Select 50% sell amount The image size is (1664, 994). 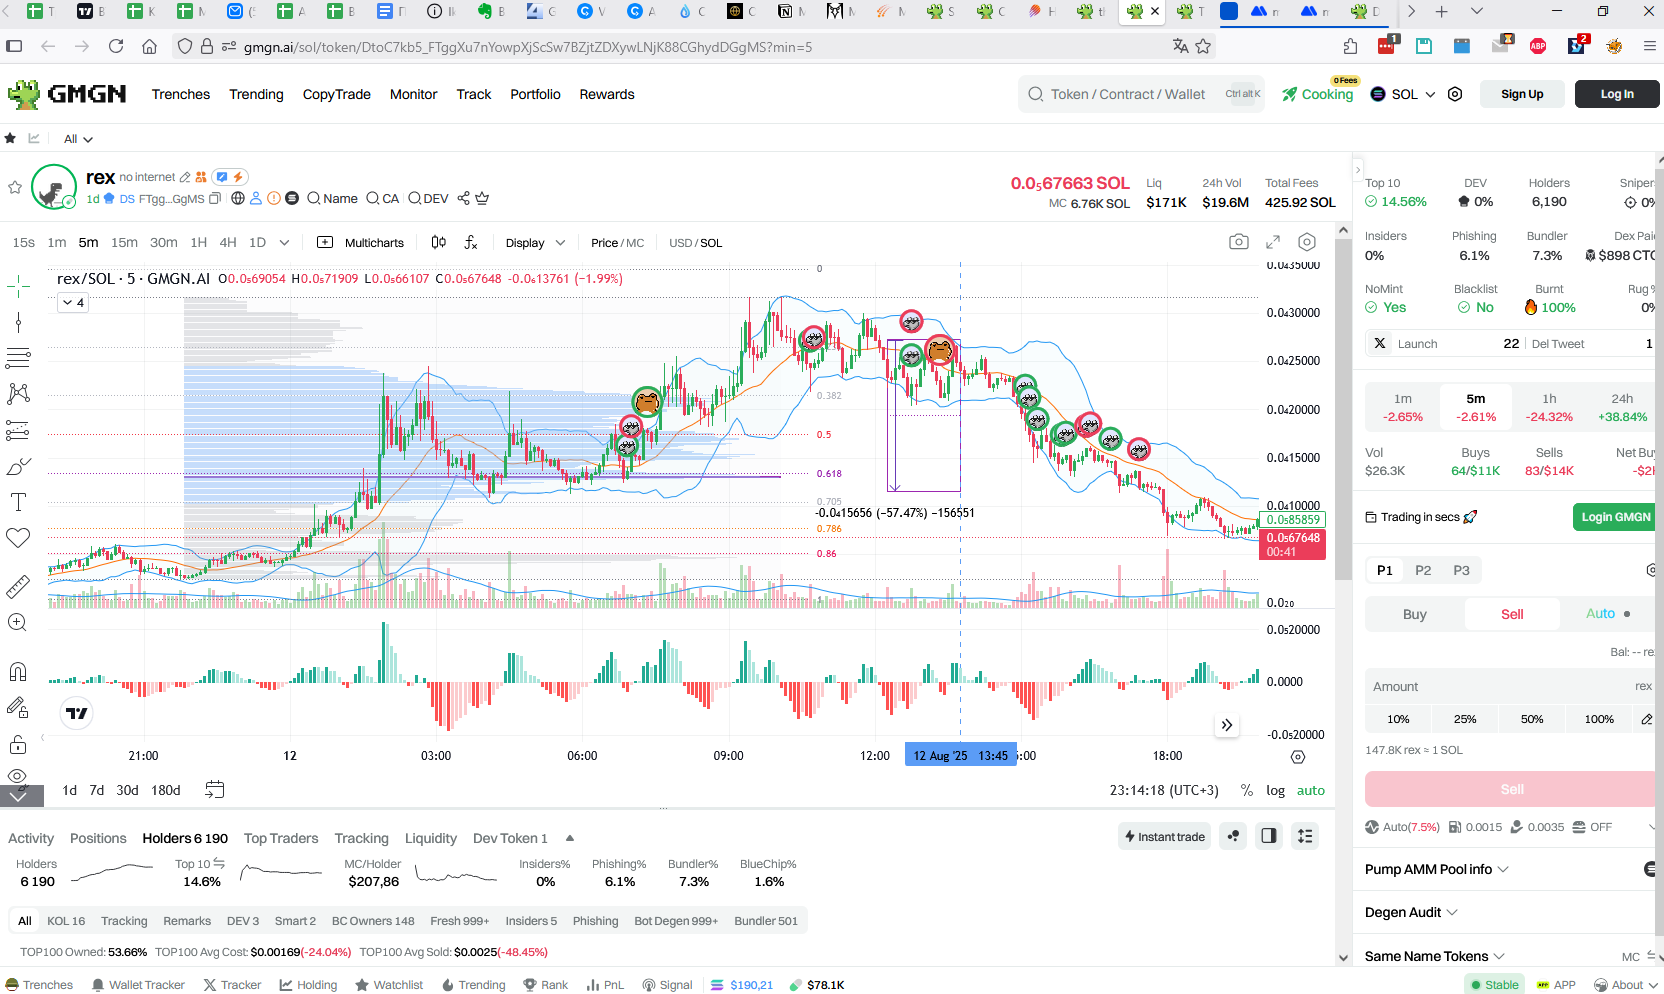coord(1532,719)
